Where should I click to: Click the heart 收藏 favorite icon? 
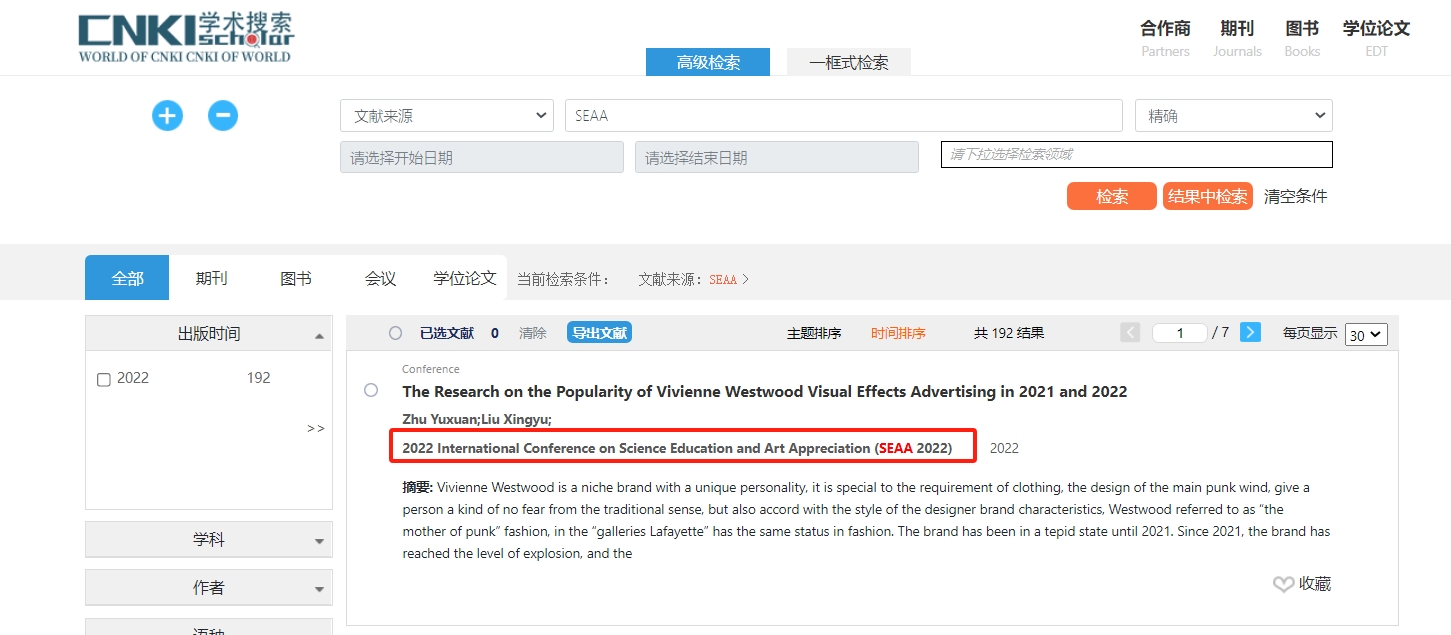(1283, 584)
